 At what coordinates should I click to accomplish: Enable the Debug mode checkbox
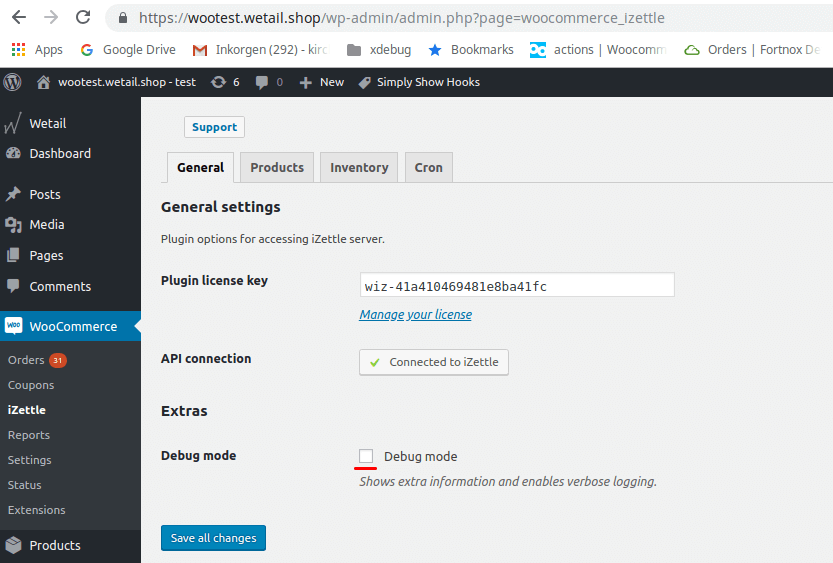coord(366,456)
